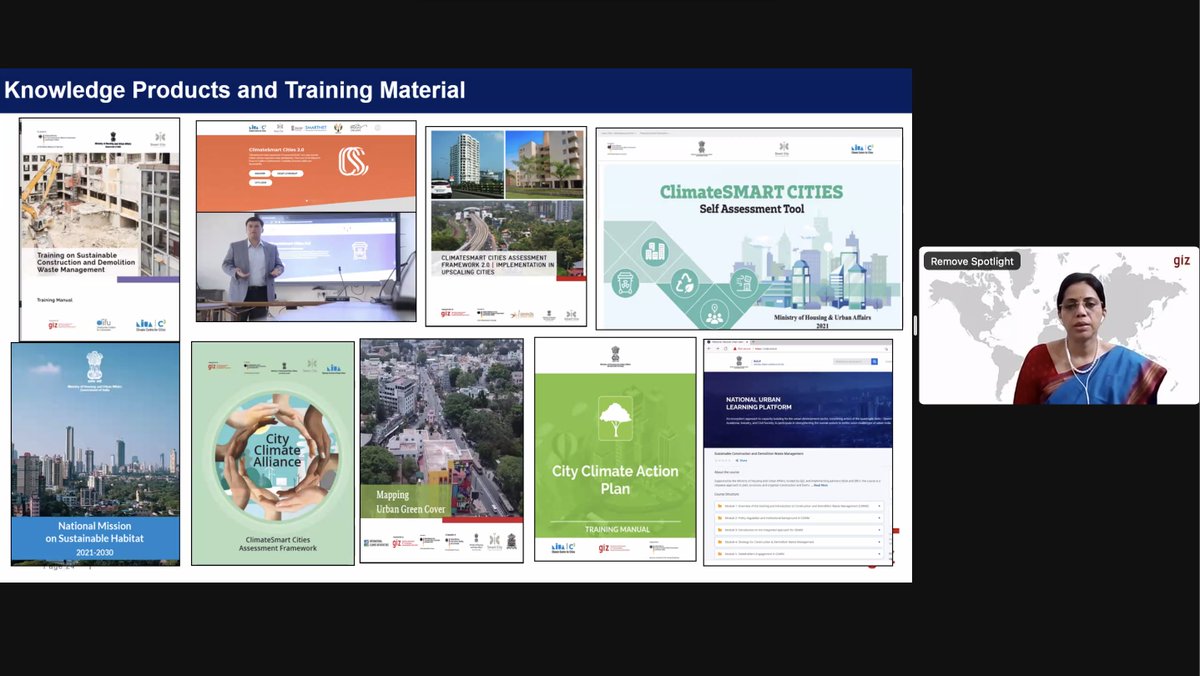Open the City Climate Alliance framework cover
This screenshot has height=676, width=1200.
273,453
